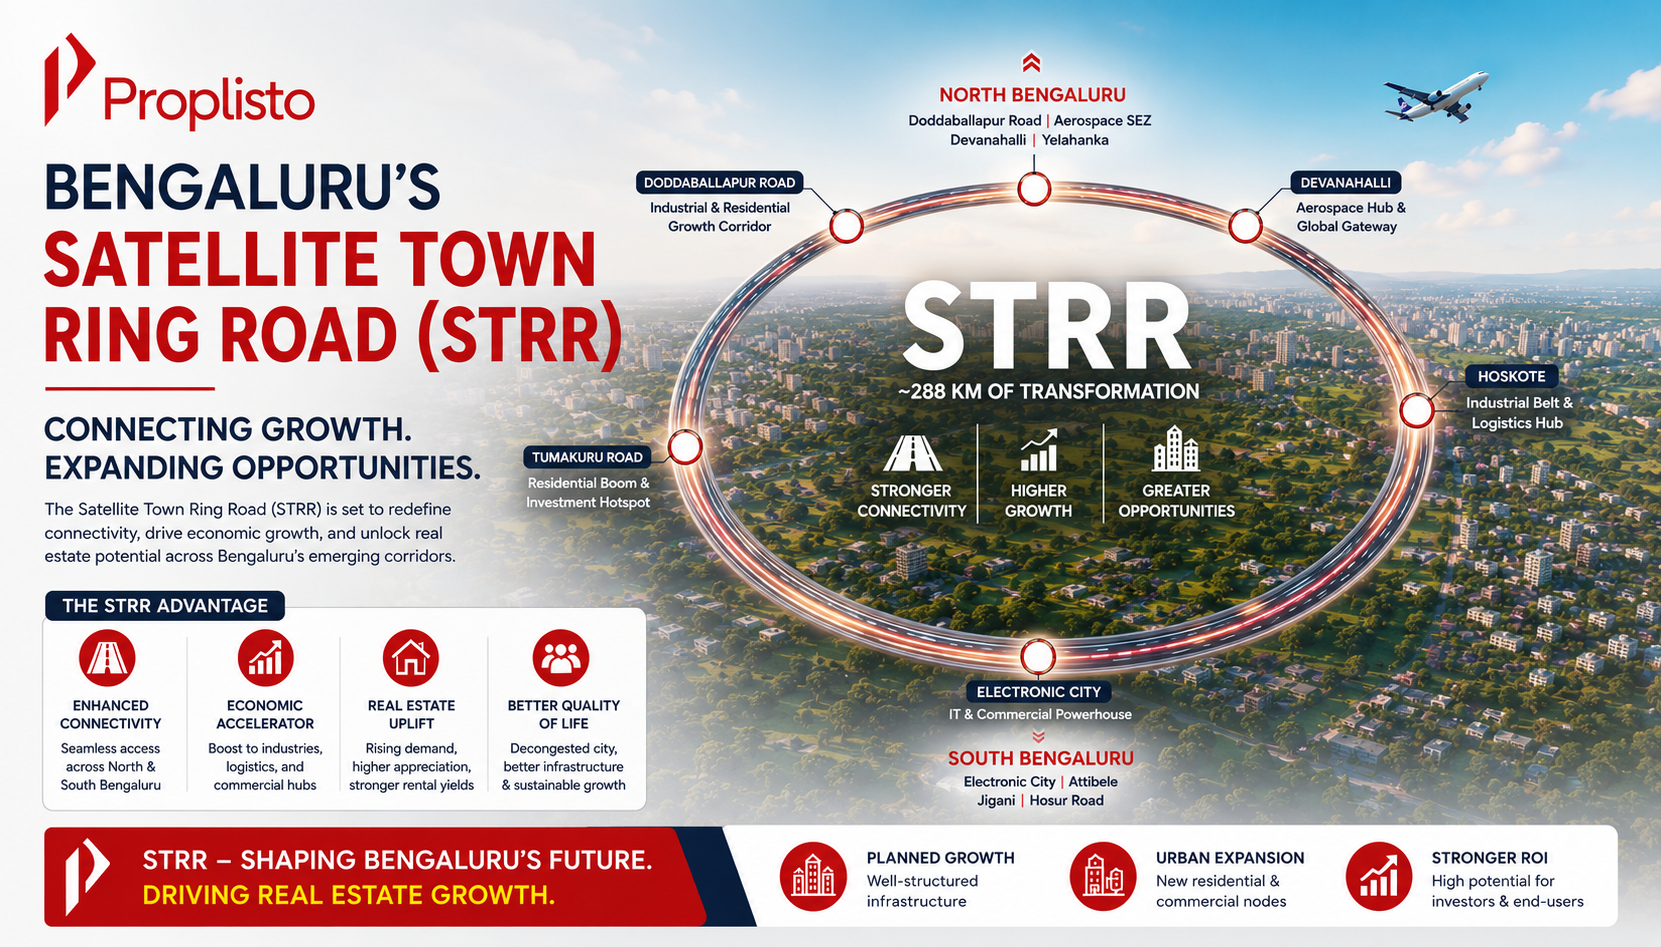The height and width of the screenshot is (947, 1661).
Task: Click the Better Quality of Life people icon
Action: pyautogui.click(x=561, y=658)
